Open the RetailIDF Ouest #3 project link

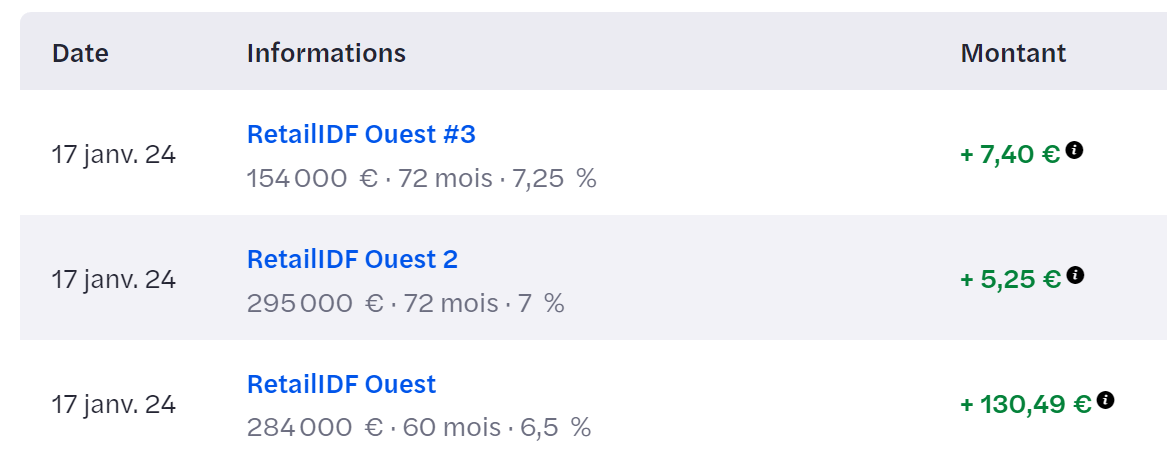[361, 134]
